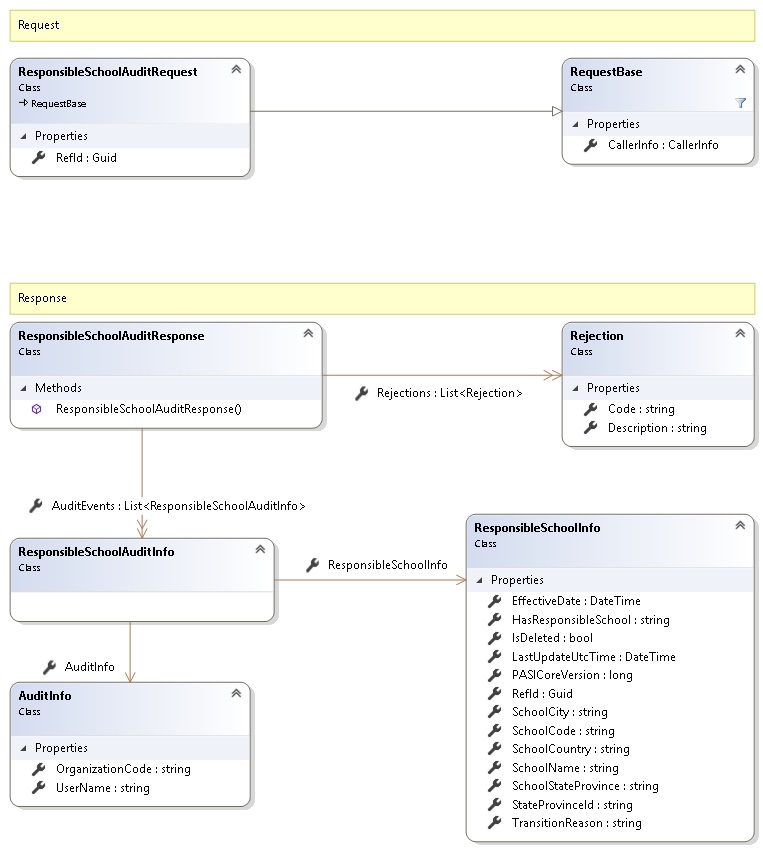Collapse Methods section in ResponsibleSchoolAuditResponse
The width and height of the screenshot is (763, 850).
(x=23, y=388)
